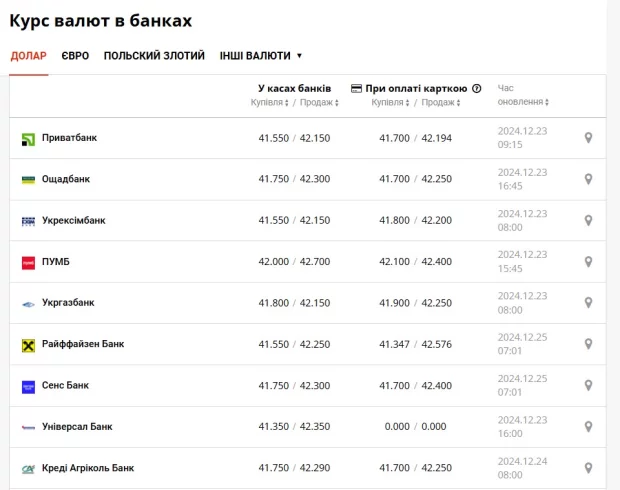This screenshot has width=620, height=490.
Task: Switch to the ЄВРО tab
Action: 75,56
